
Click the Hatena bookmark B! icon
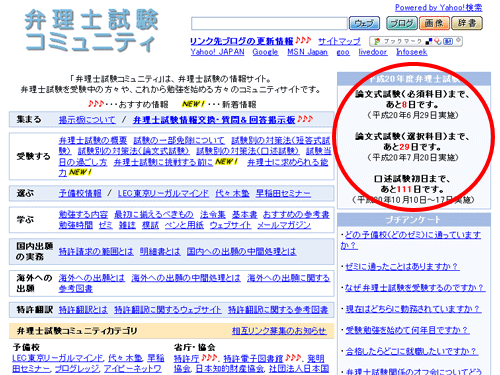[x=448, y=41]
